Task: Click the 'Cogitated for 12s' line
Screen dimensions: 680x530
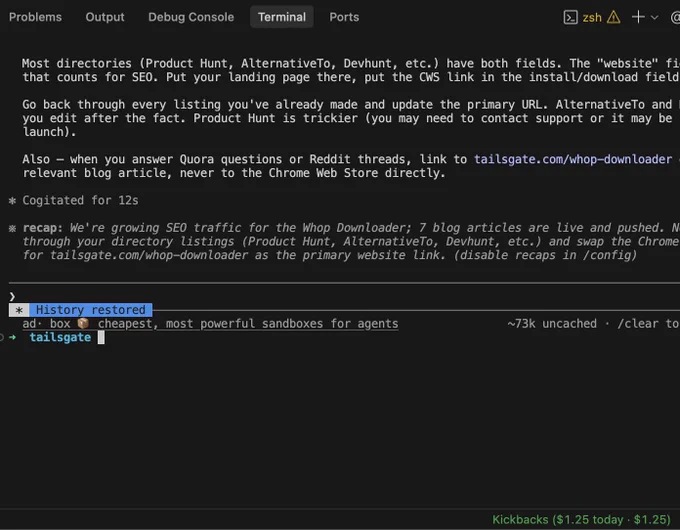Action: (80, 200)
